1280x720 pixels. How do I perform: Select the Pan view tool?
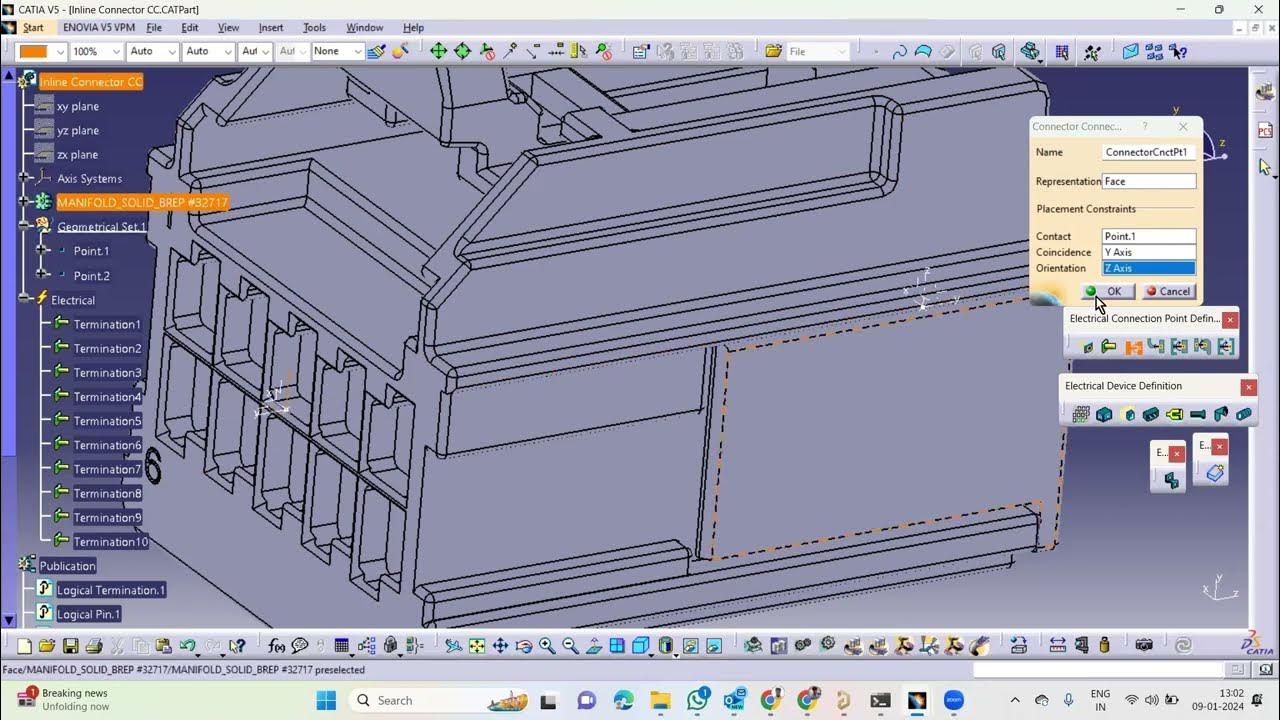[x=500, y=646]
